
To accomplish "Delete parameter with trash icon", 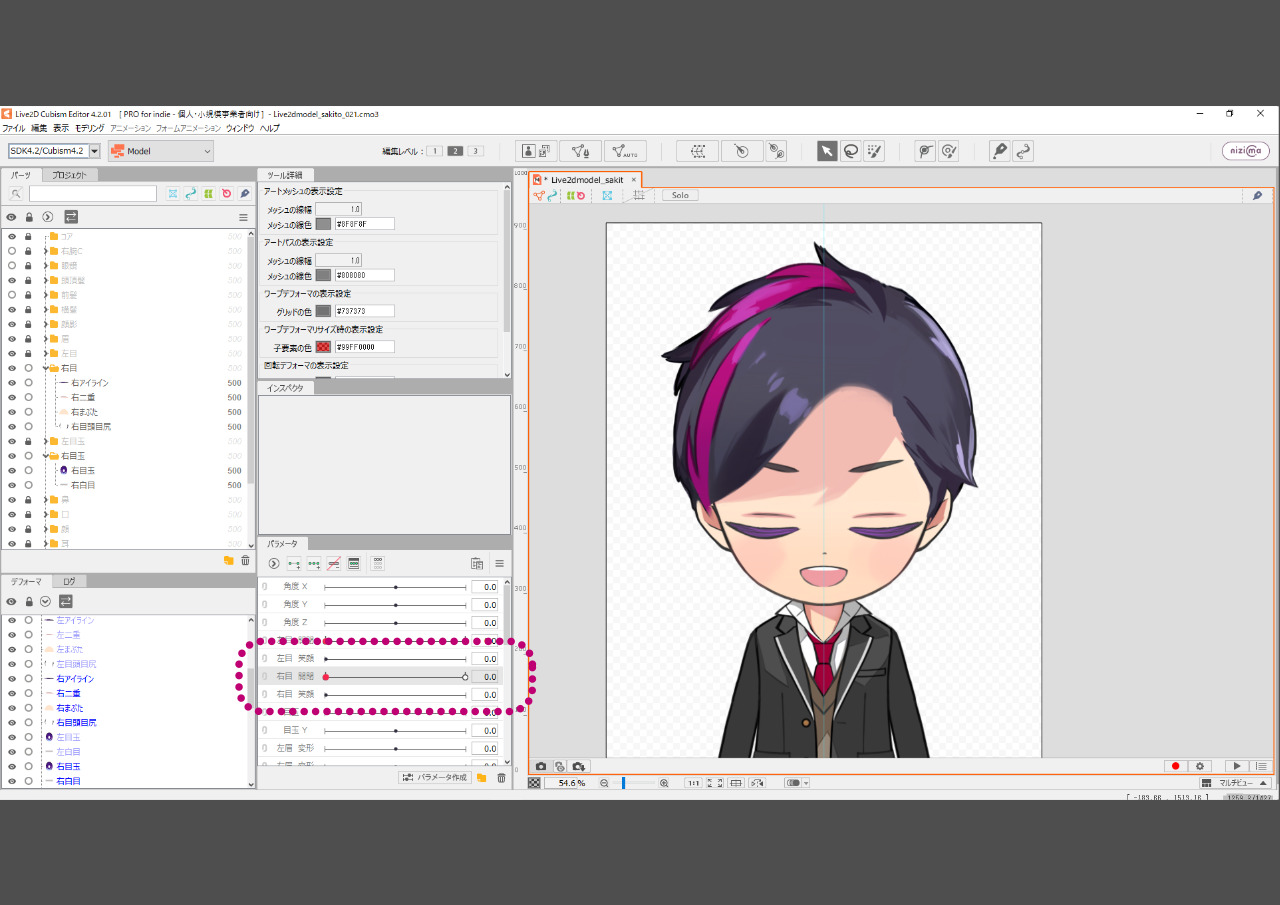I will [x=501, y=778].
